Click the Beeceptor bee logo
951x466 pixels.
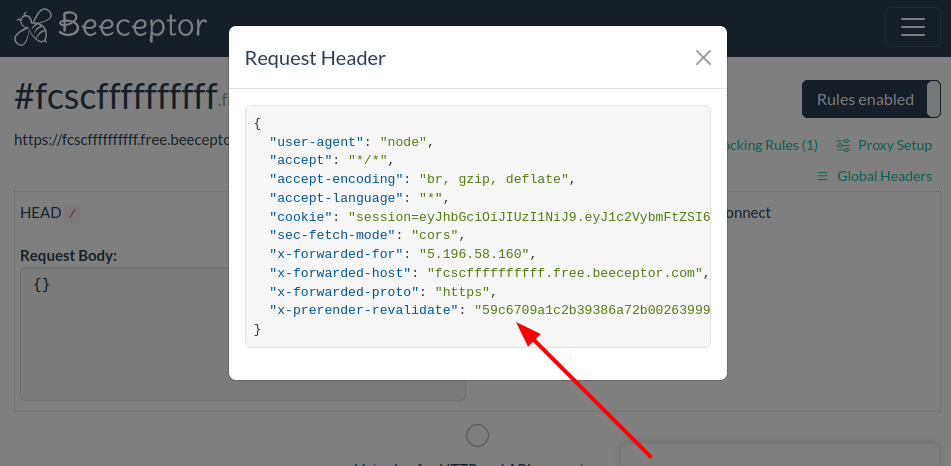[33, 27]
